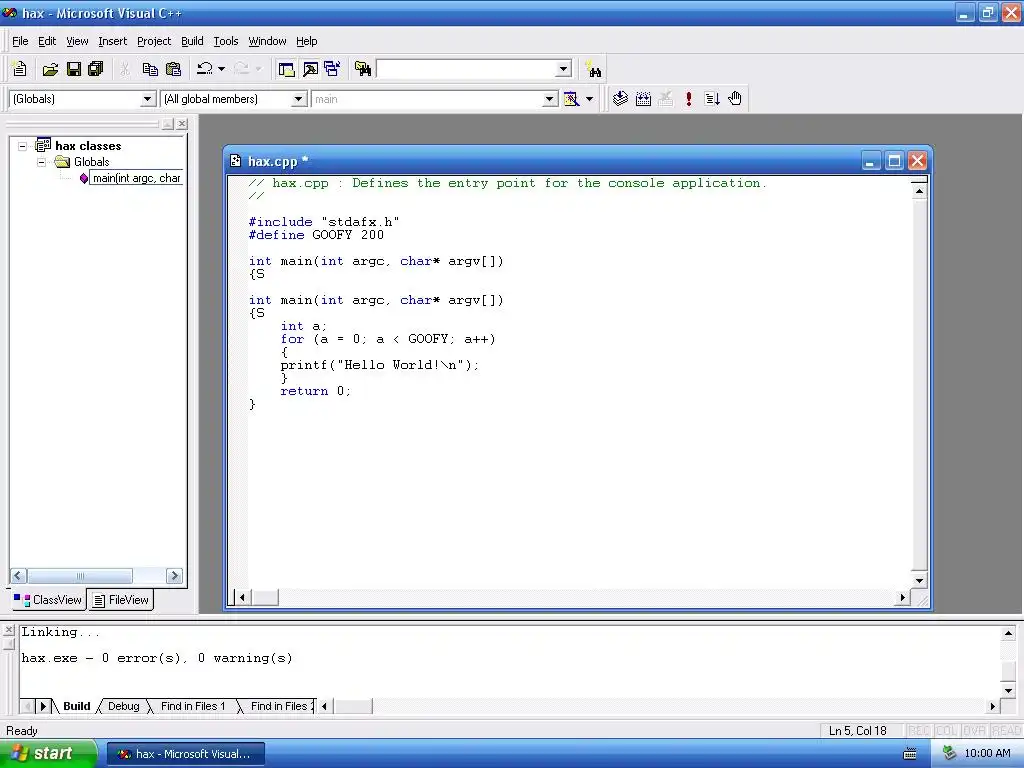Select main(int argc, char tree item
The image size is (1024, 768).
point(136,178)
